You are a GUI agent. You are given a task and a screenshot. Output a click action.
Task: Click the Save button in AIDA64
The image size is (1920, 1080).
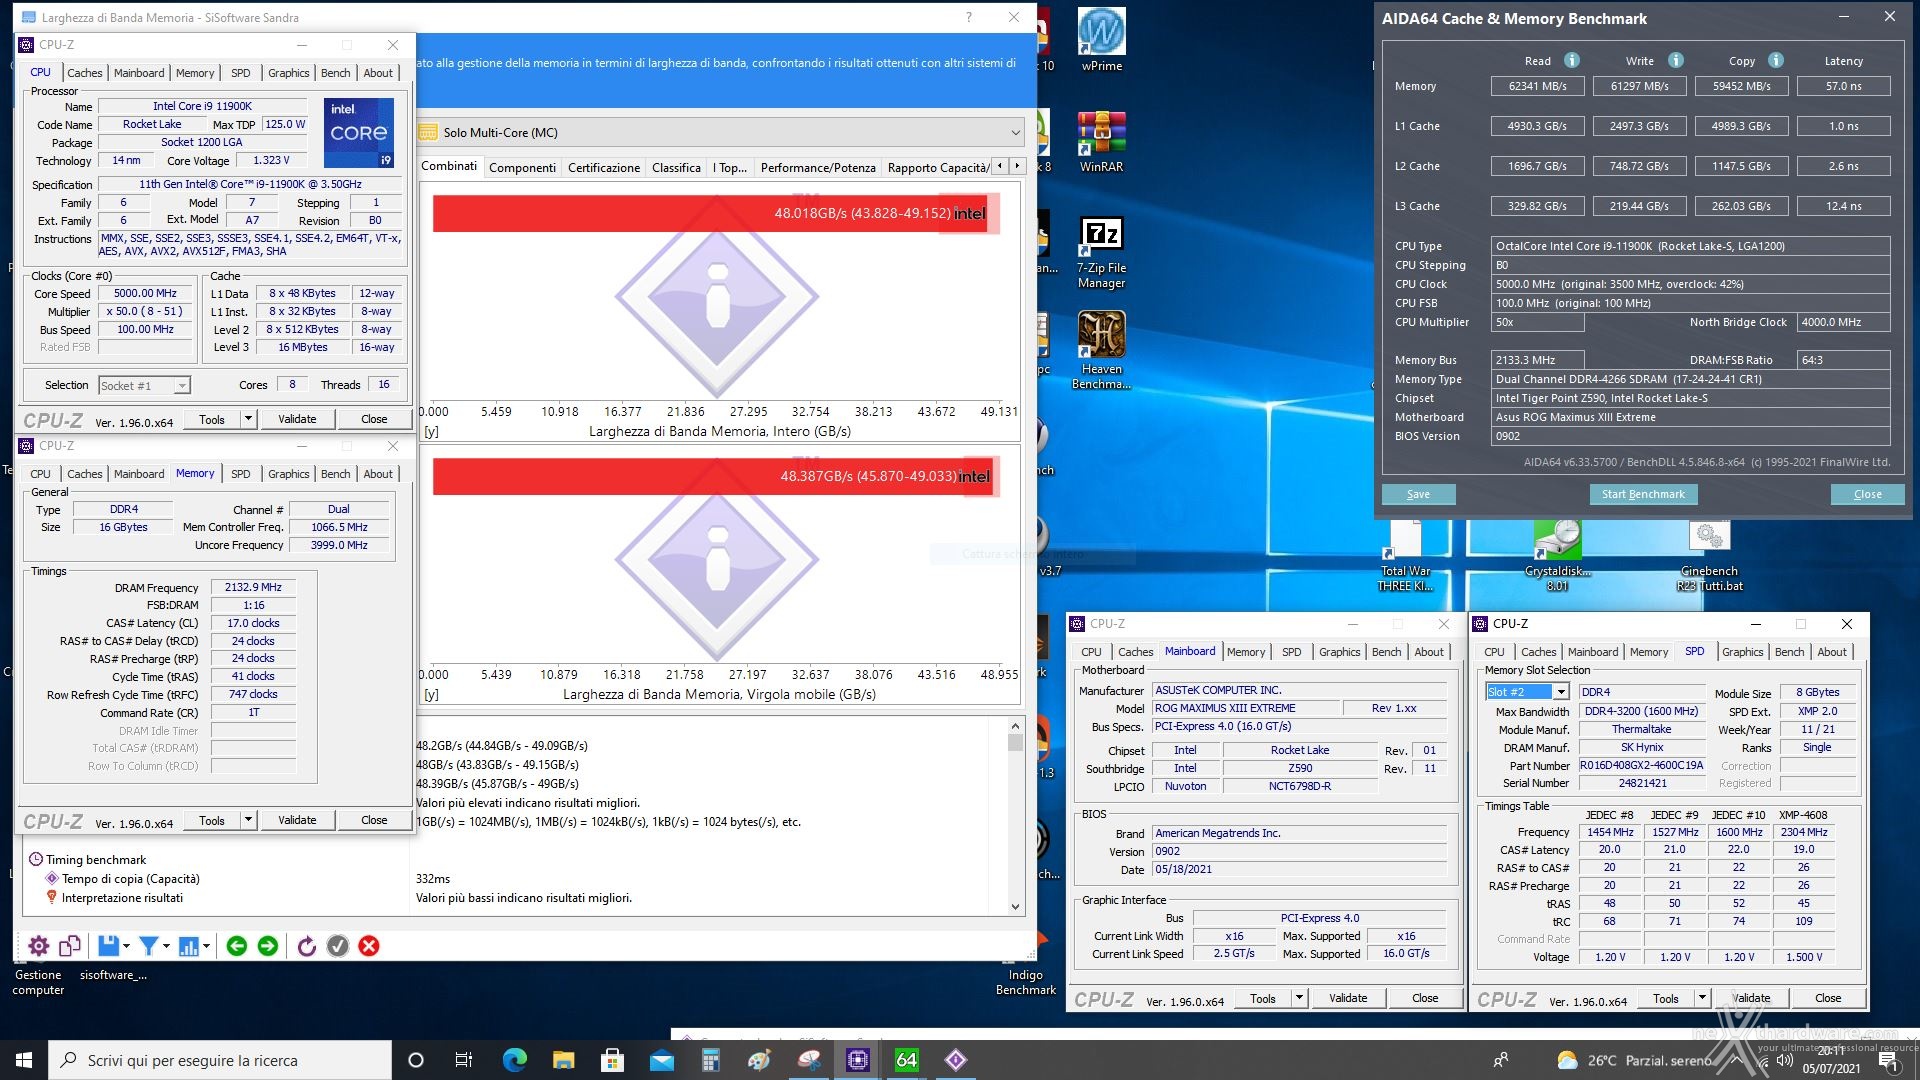(1418, 494)
